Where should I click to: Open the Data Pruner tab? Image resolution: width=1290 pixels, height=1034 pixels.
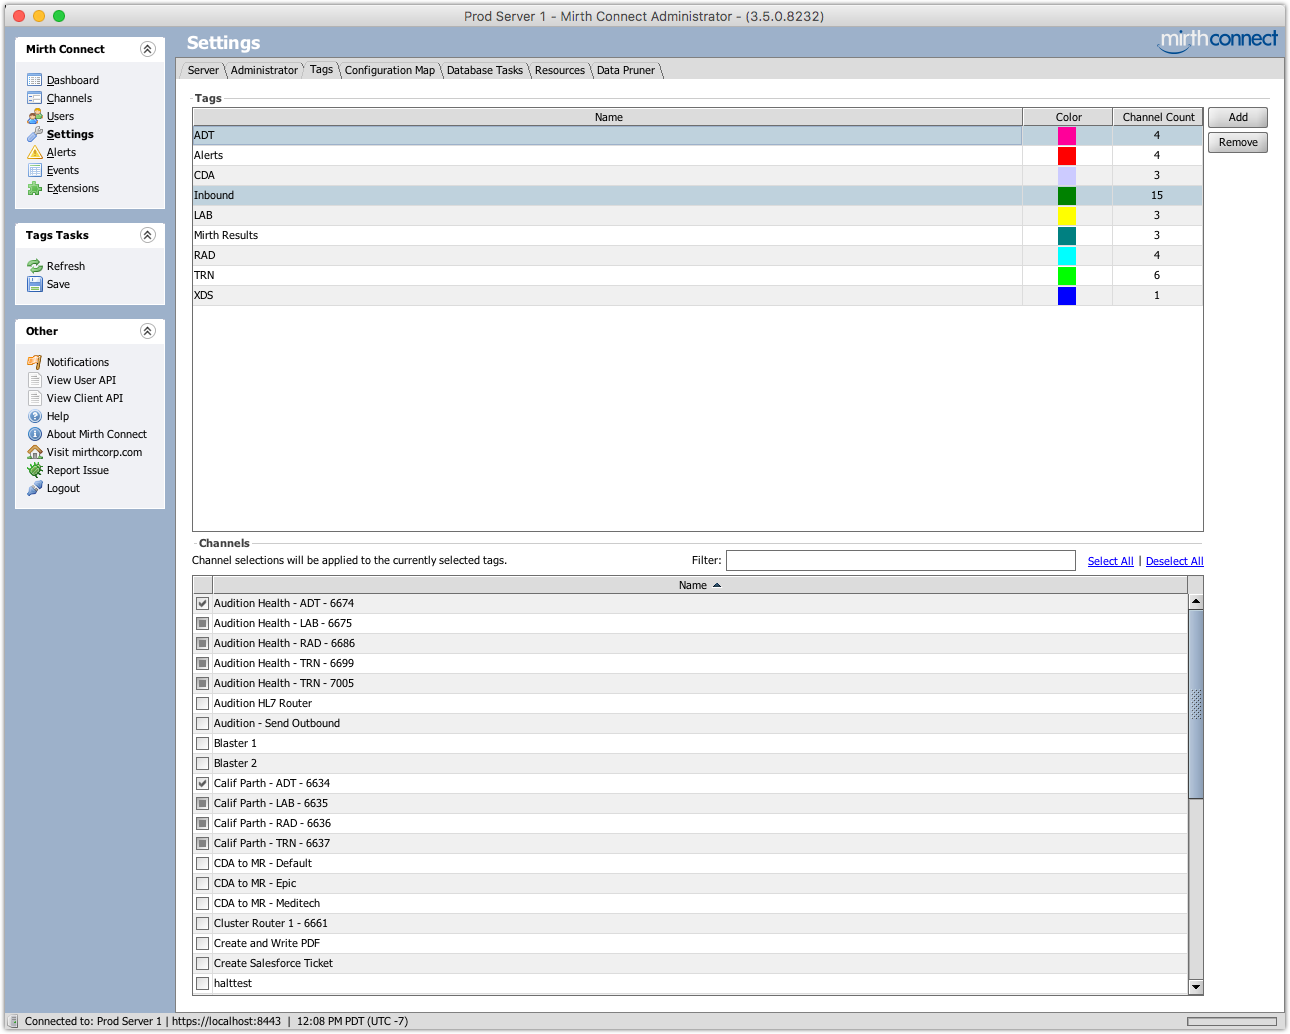626,70
